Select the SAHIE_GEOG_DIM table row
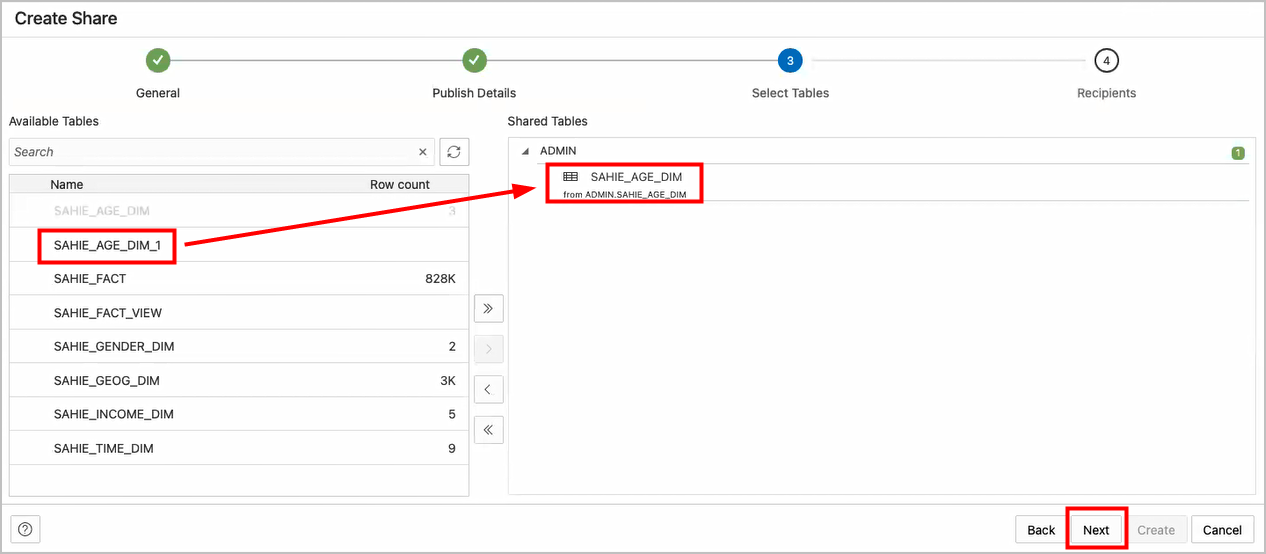1266x554 pixels. tap(239, 381)
